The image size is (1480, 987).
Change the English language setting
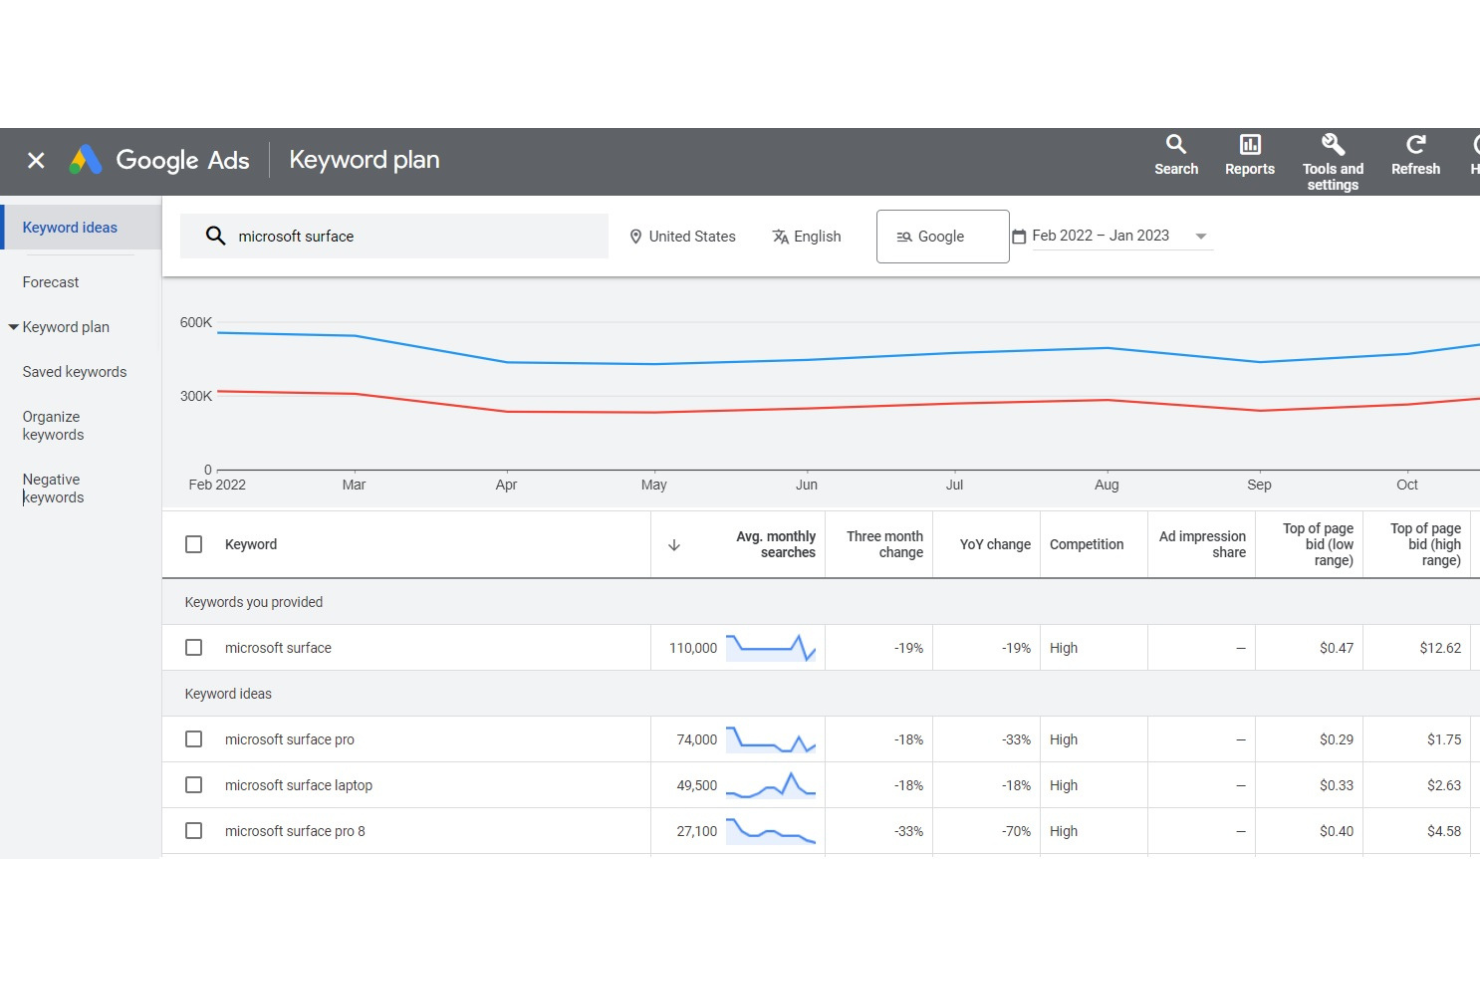(x=807, y=237)
